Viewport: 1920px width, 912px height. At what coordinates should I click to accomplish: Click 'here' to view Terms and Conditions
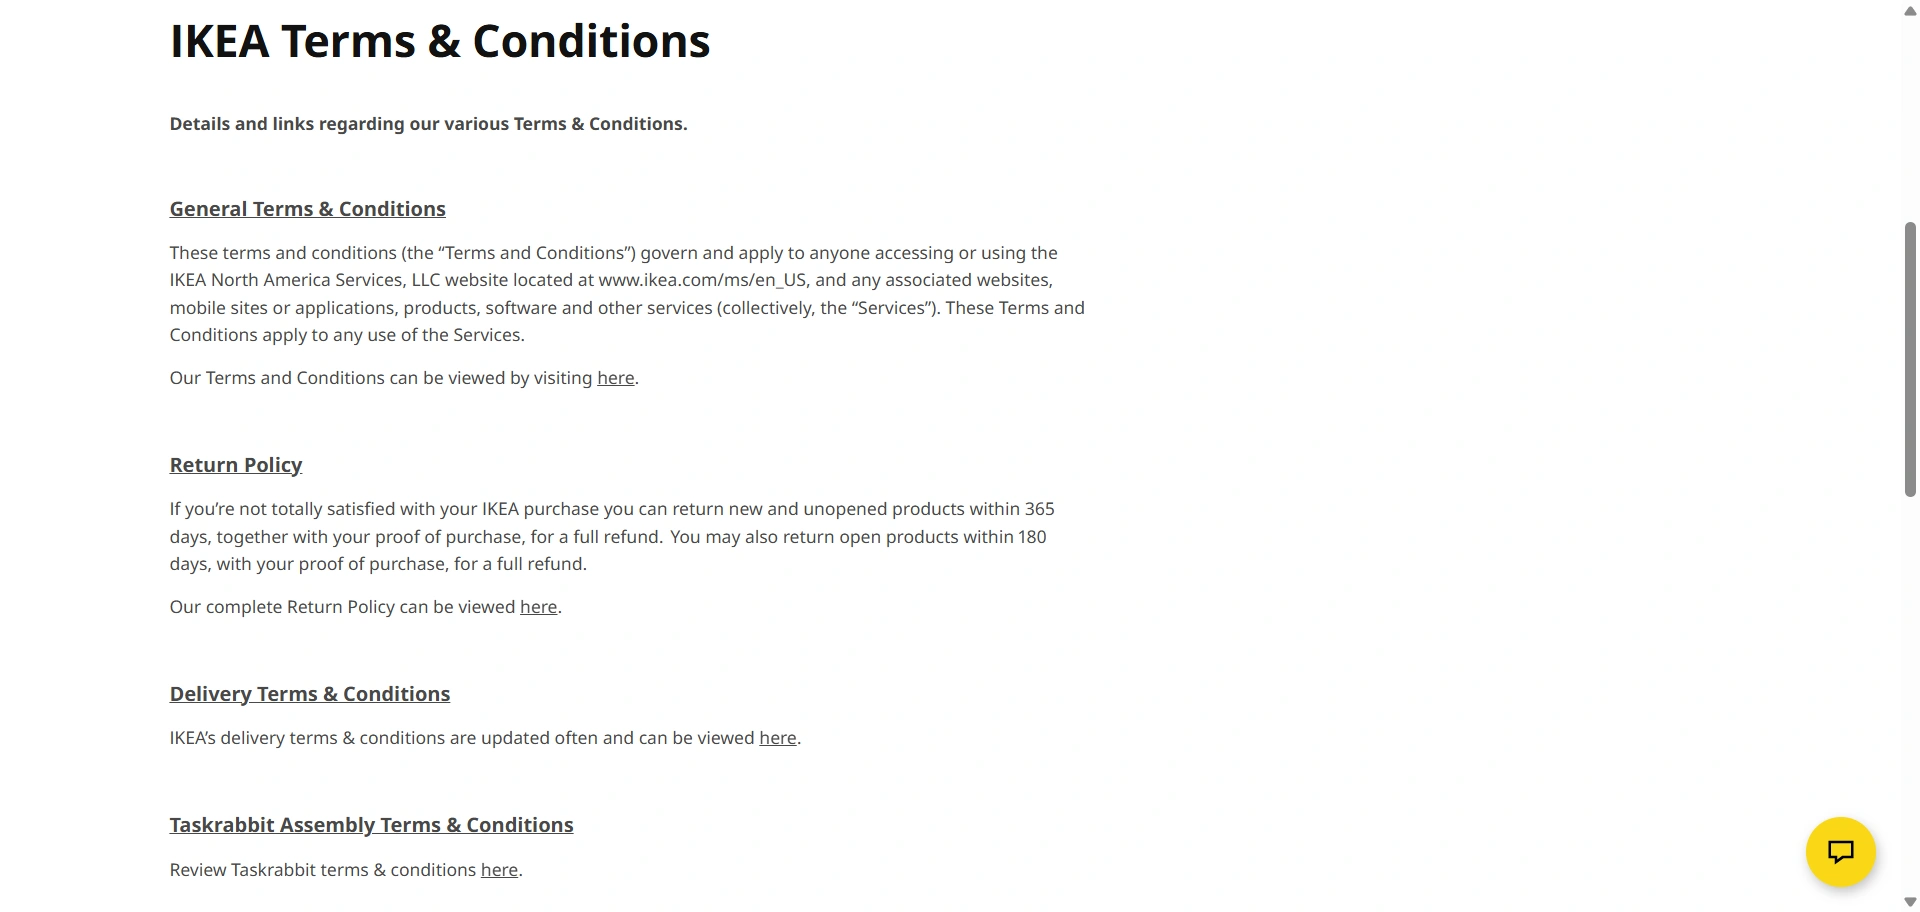pos(615,378)
